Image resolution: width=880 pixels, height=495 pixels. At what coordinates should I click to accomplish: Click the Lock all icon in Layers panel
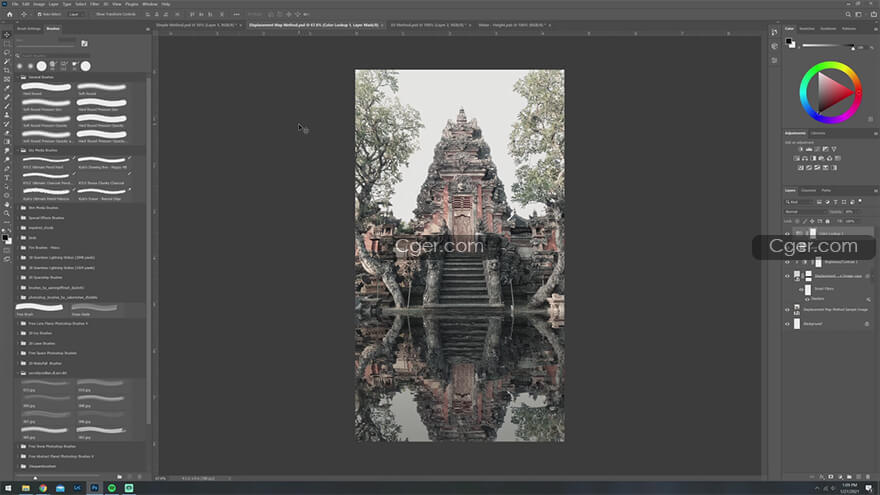point(827,221)
